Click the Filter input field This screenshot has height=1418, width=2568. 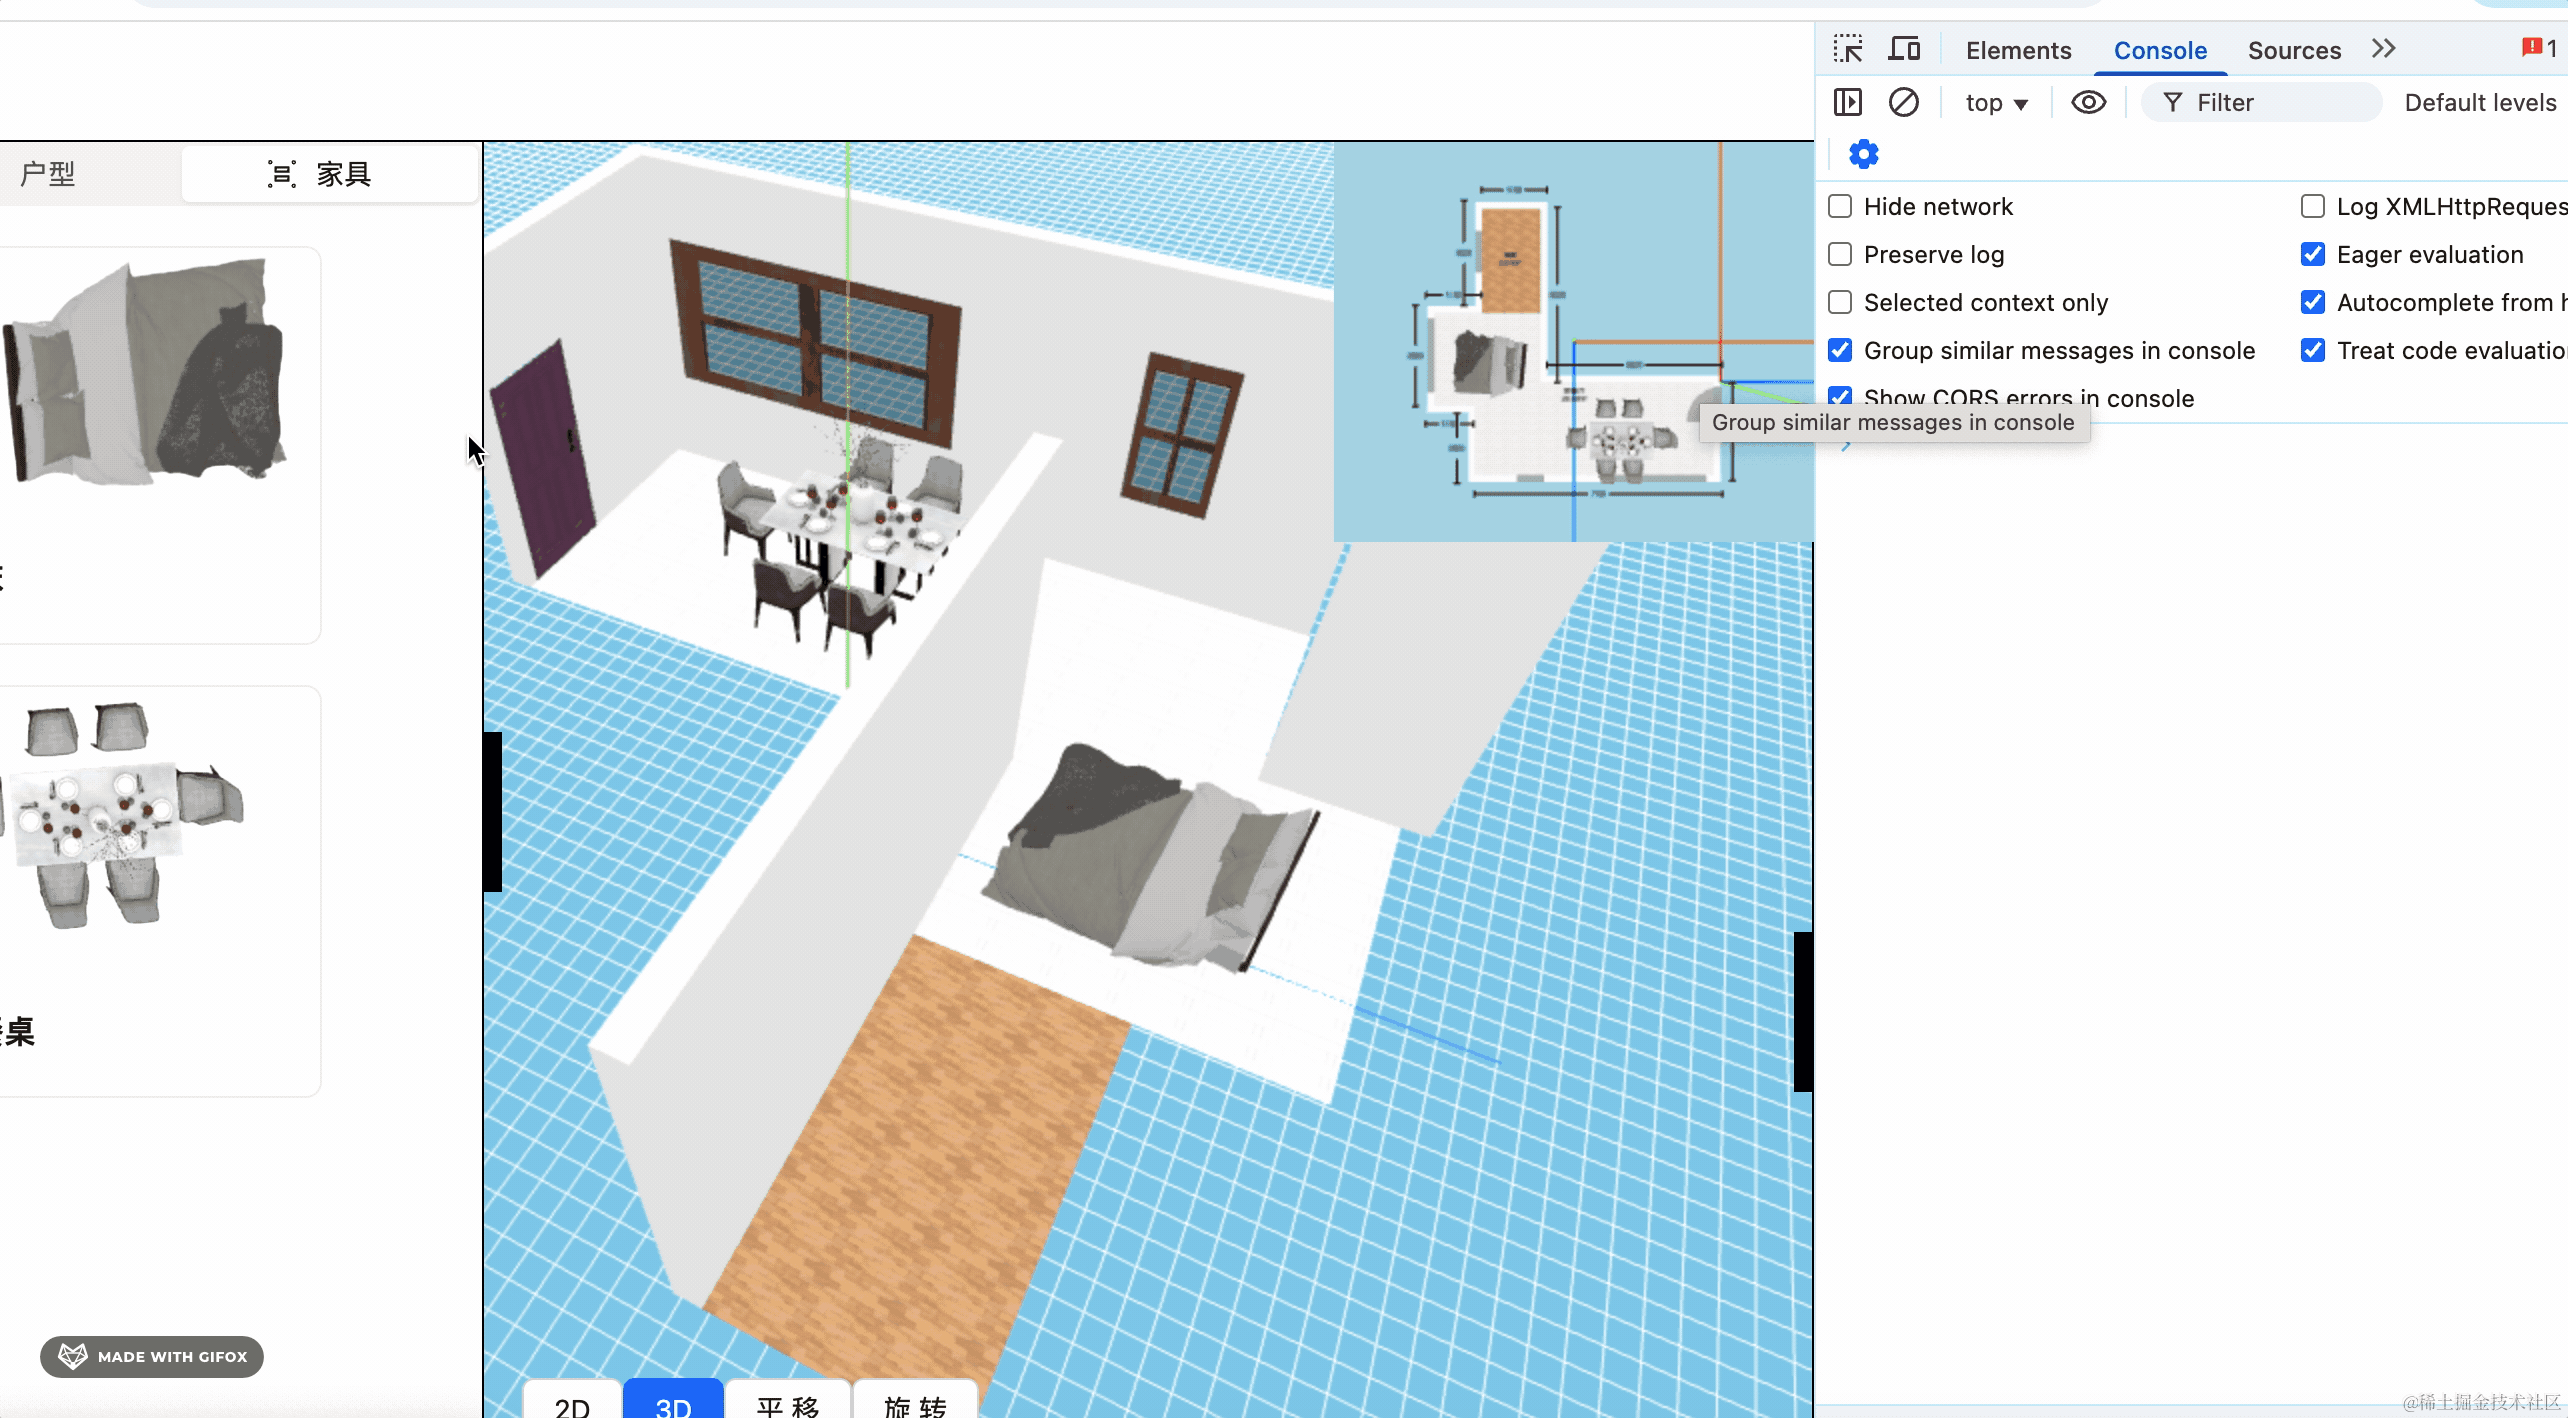(2262, 103)
